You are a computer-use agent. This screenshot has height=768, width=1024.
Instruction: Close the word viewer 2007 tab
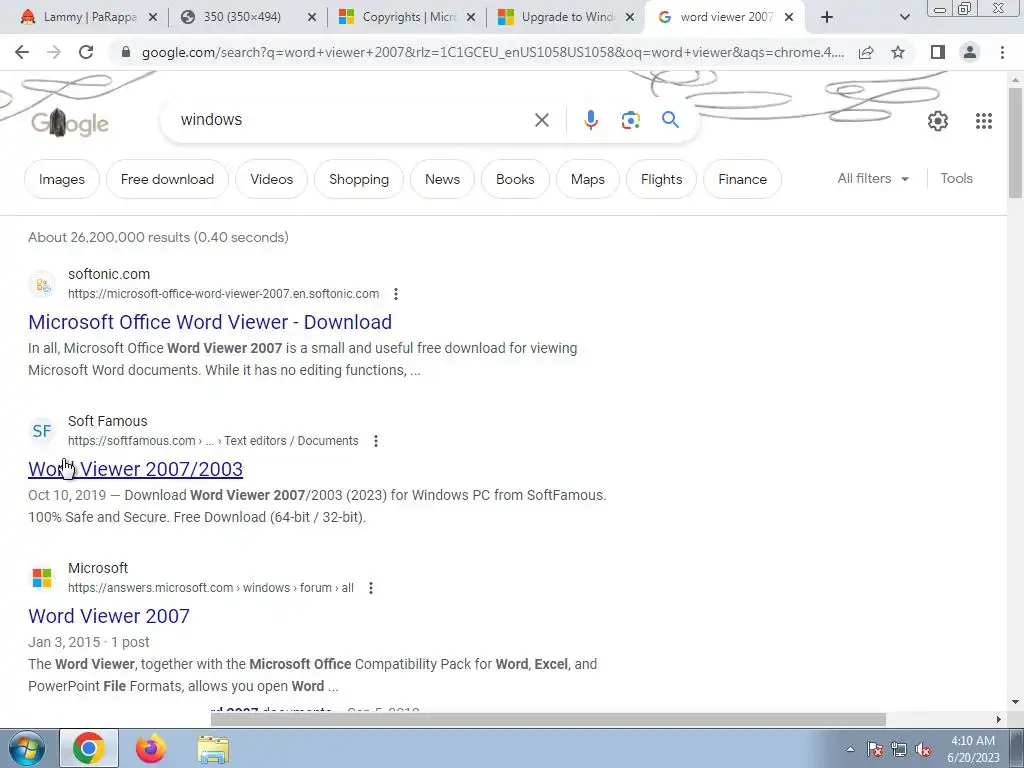[x=789, y=17]
